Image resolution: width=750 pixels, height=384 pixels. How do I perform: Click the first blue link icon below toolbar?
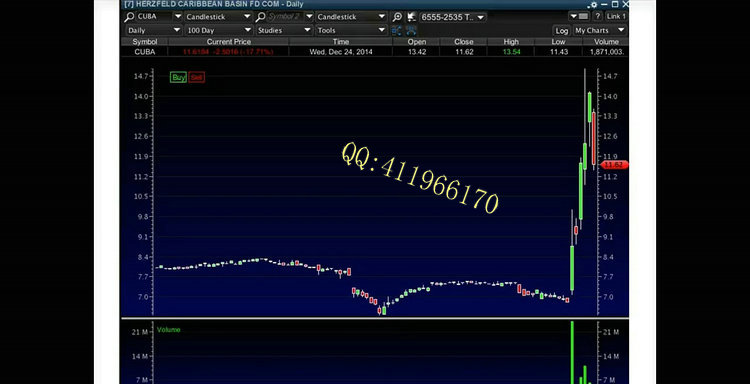(x=397, y=31)
